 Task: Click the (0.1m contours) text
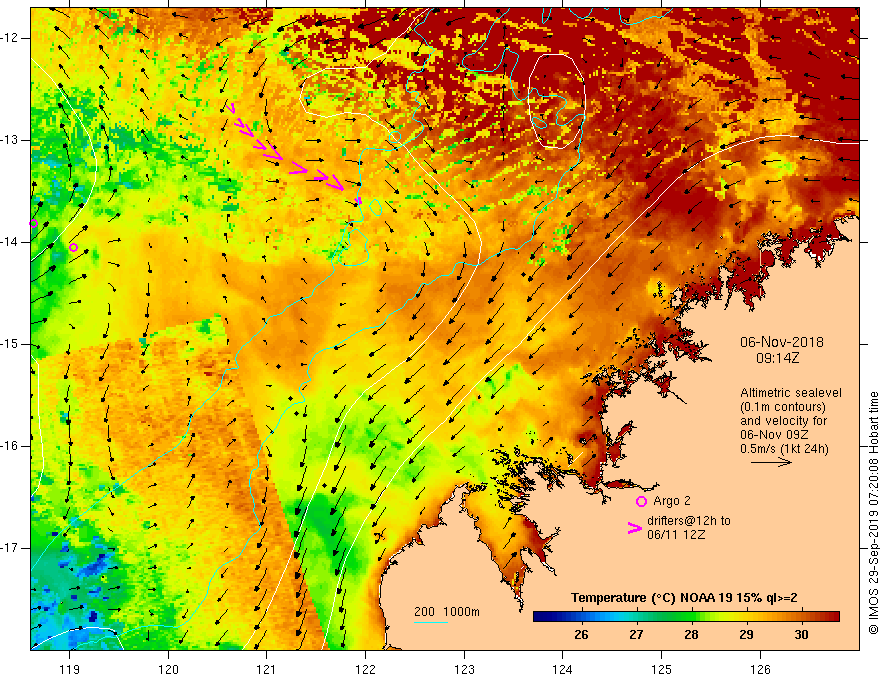[x=782, y=407]
